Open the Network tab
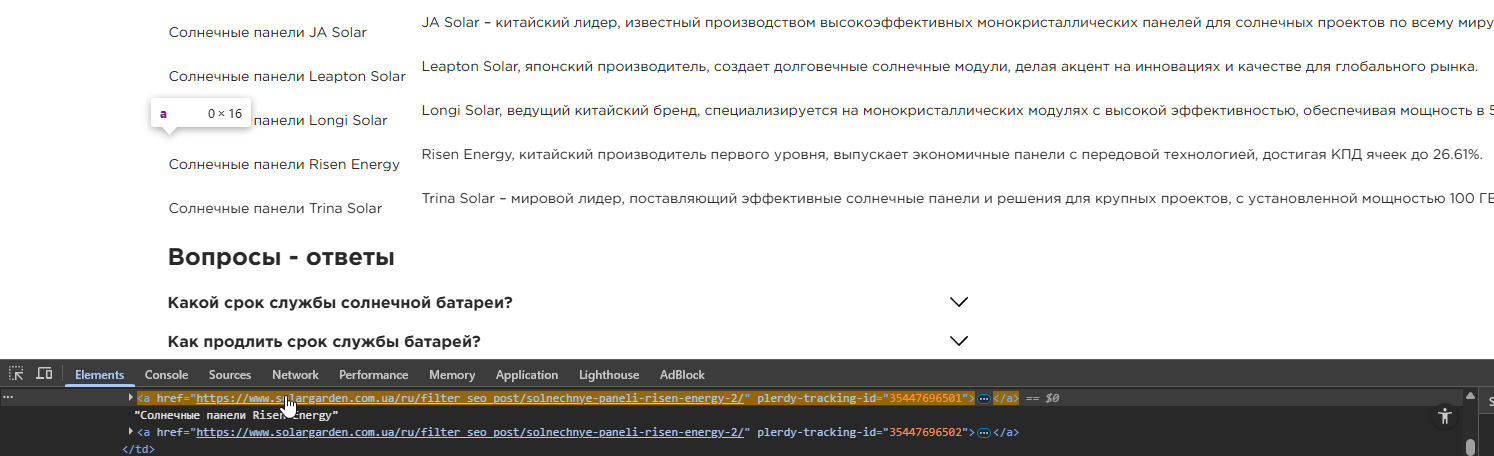The image size is (1494, 456). [295, 375]
